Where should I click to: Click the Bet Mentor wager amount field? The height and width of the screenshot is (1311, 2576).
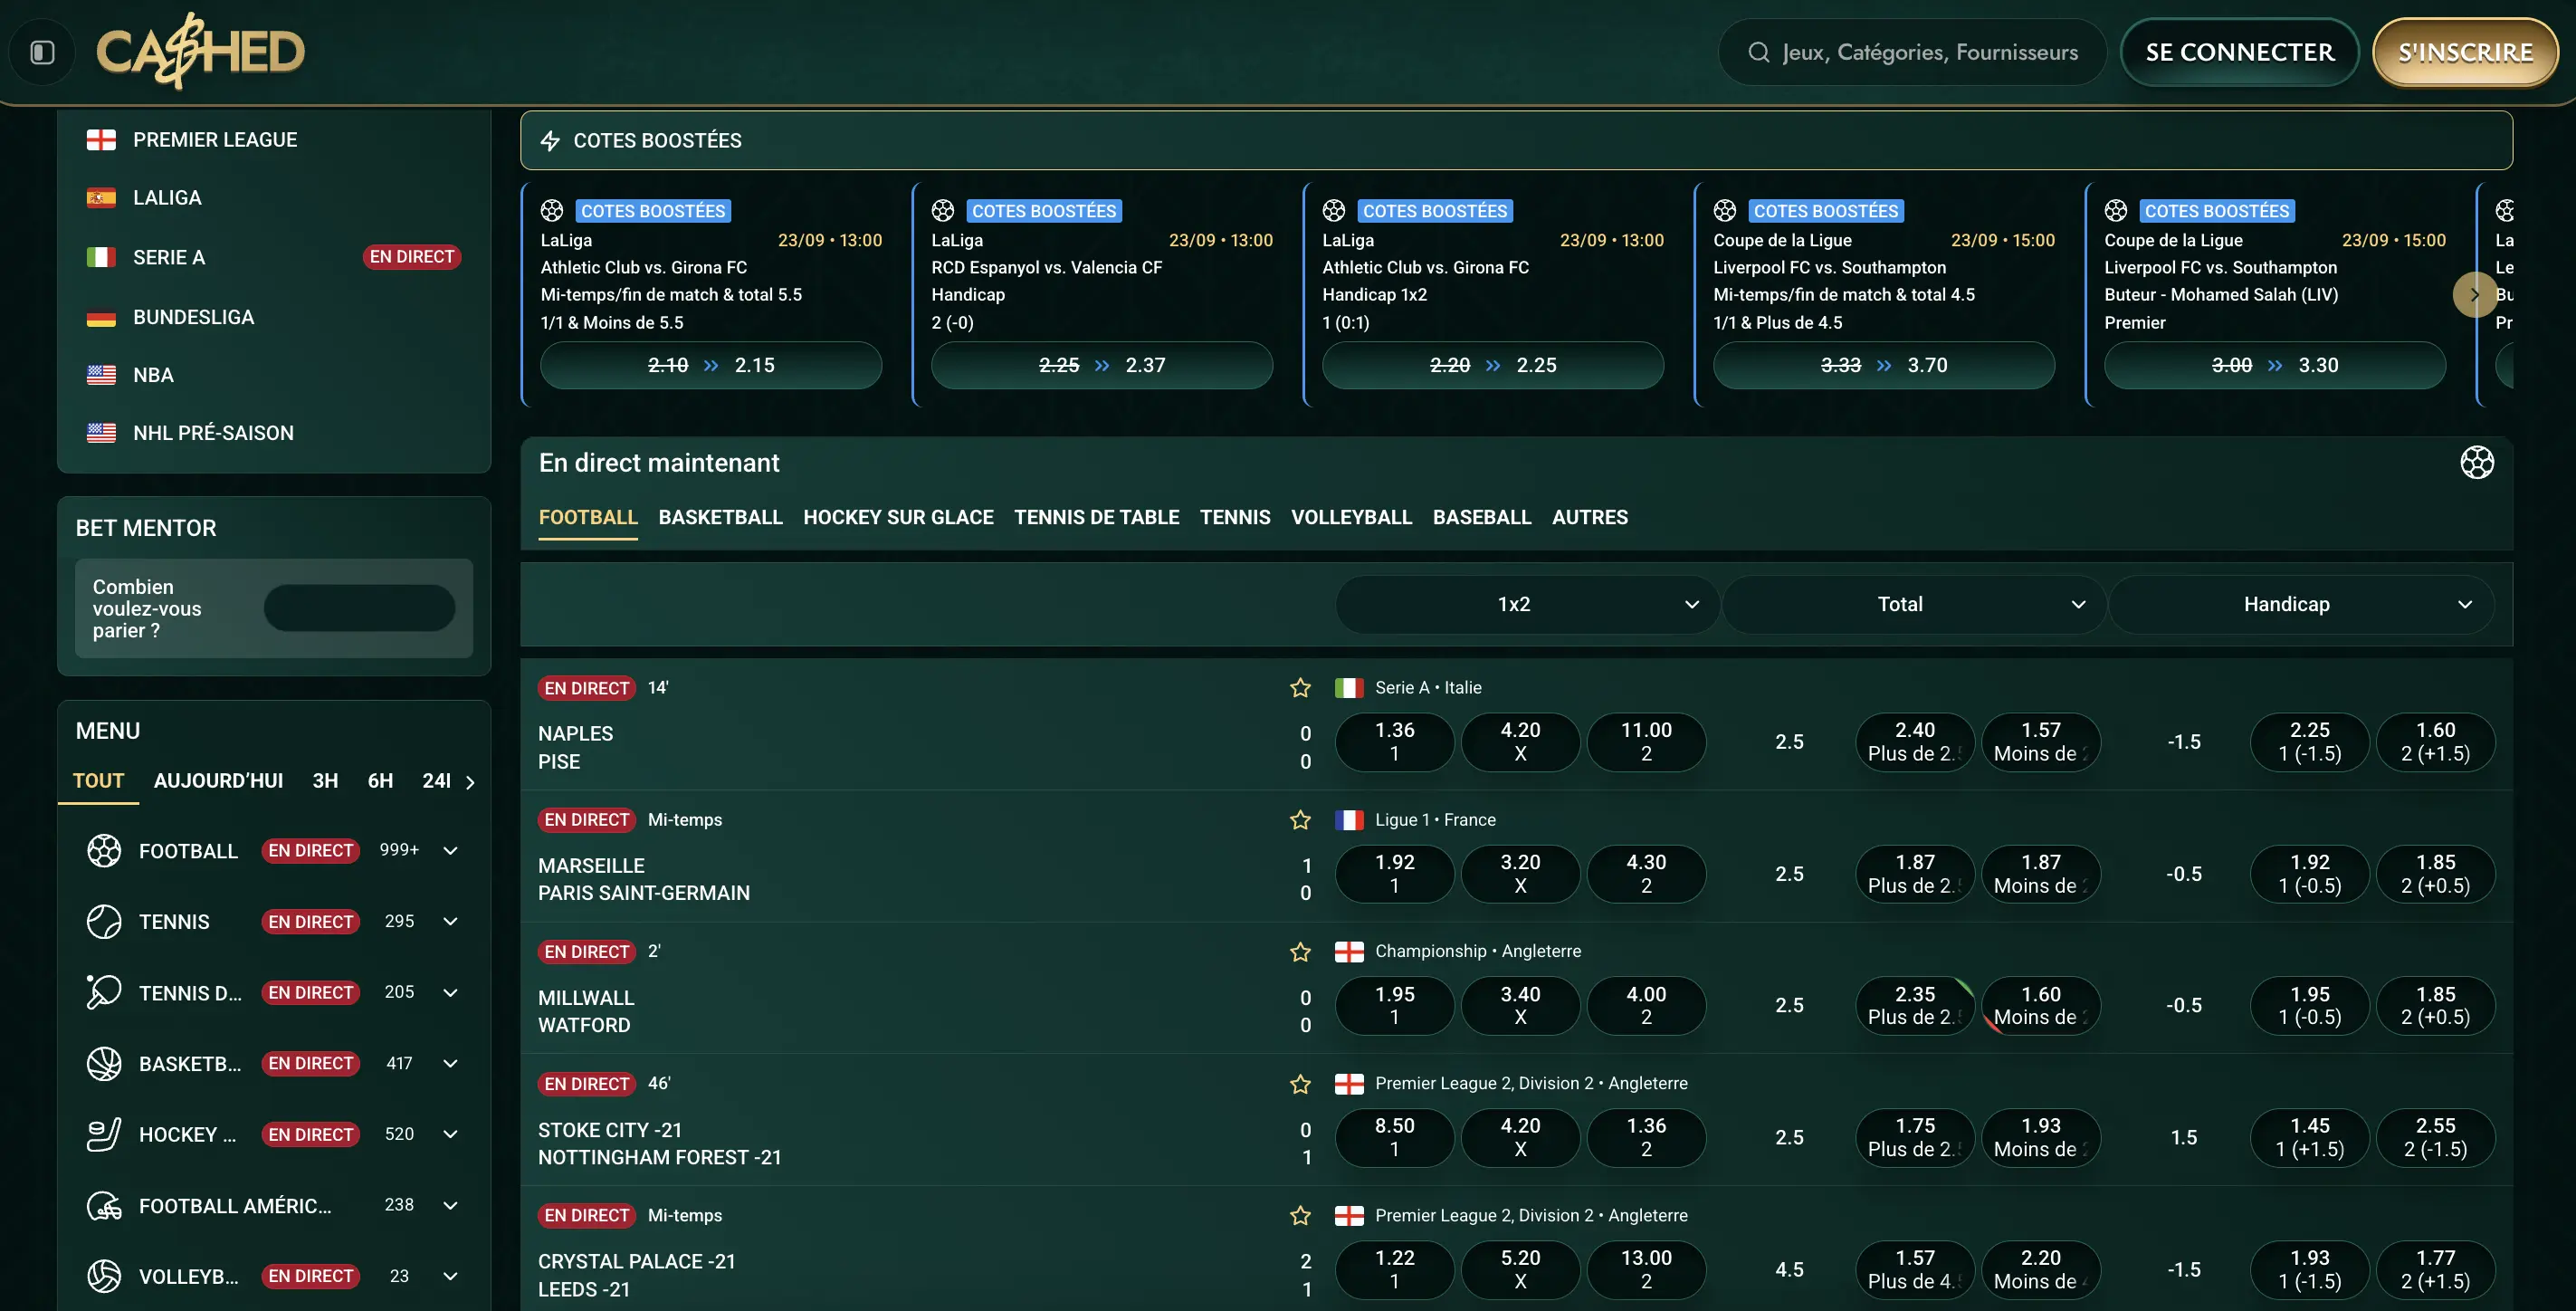coord(359,608)
